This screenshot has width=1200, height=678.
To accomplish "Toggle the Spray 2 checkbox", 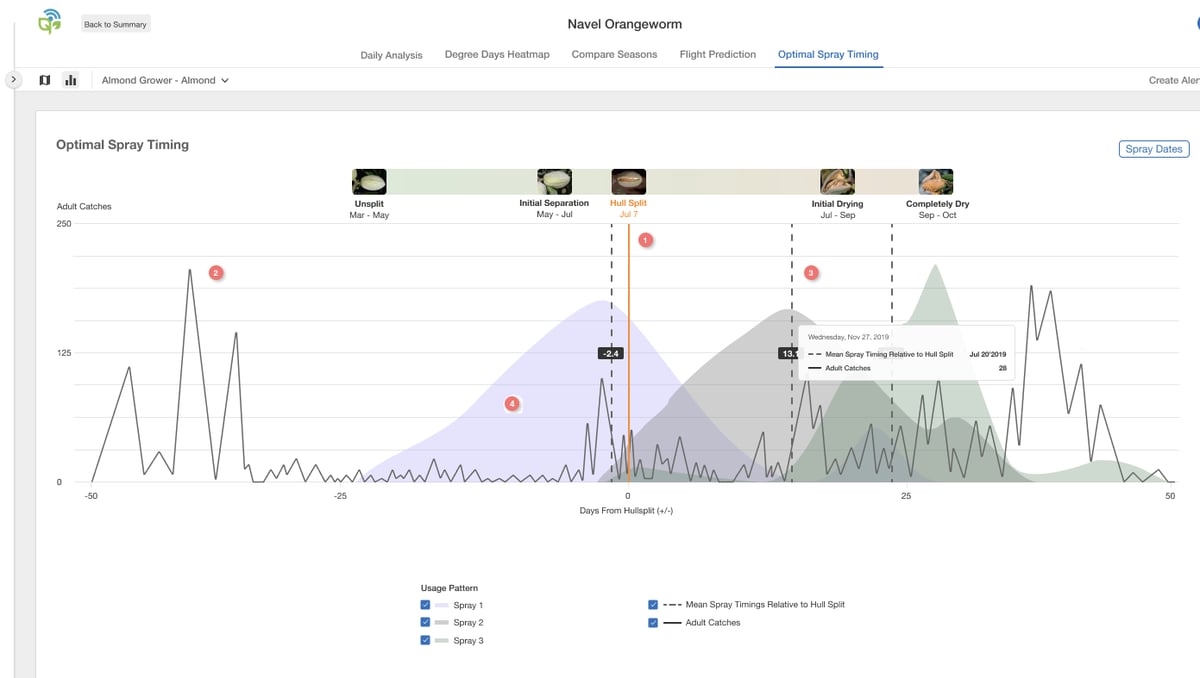I will coord(426,623).
